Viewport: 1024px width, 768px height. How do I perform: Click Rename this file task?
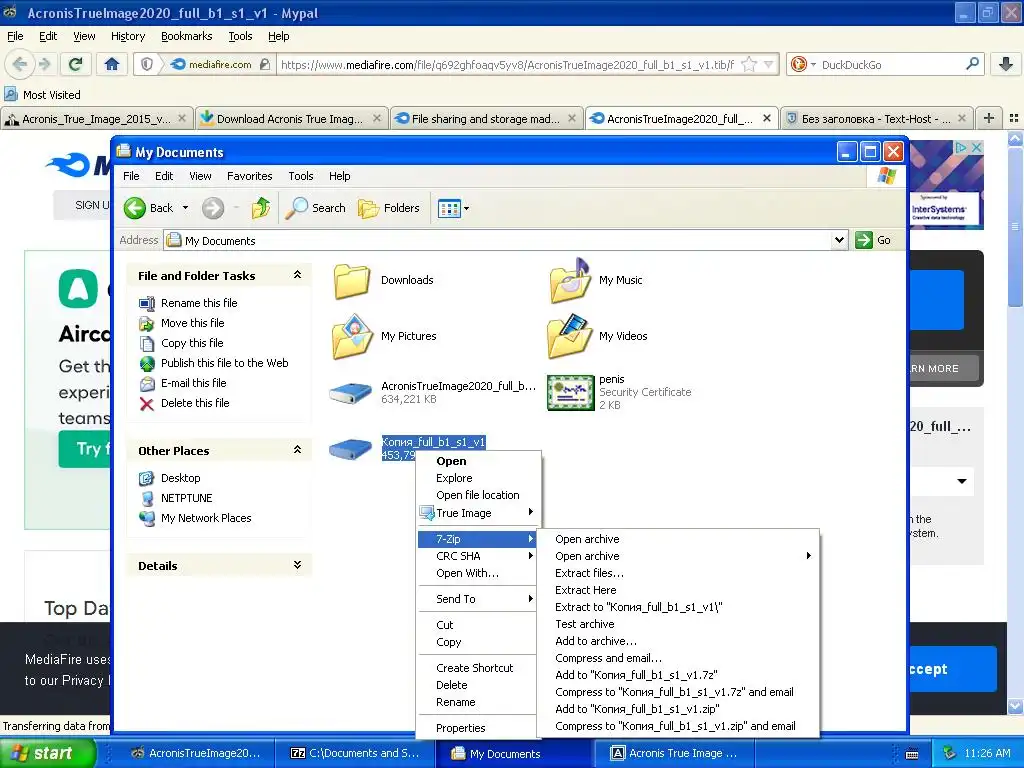(x=199, y=303)
